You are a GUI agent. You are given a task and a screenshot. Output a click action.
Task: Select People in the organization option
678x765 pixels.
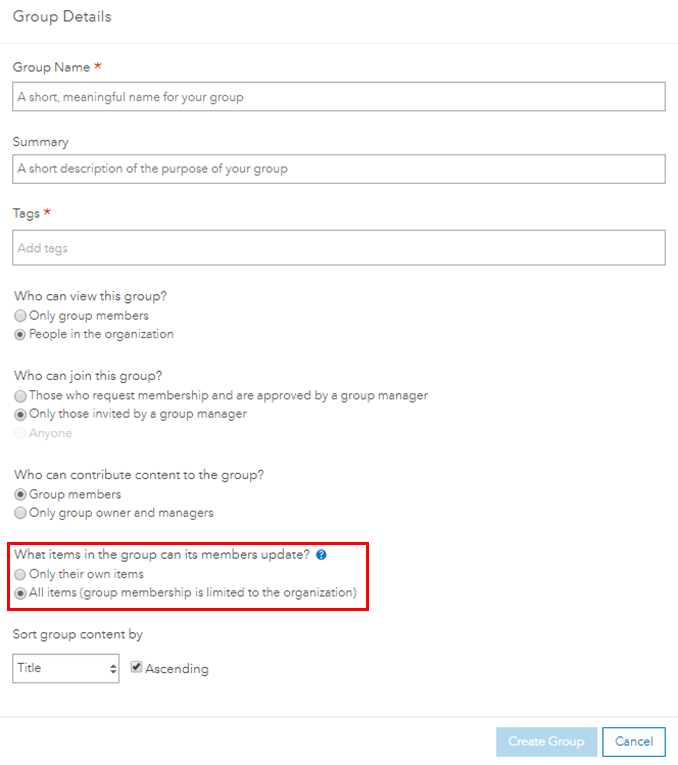pyautogui.click(x=20, y=335)
